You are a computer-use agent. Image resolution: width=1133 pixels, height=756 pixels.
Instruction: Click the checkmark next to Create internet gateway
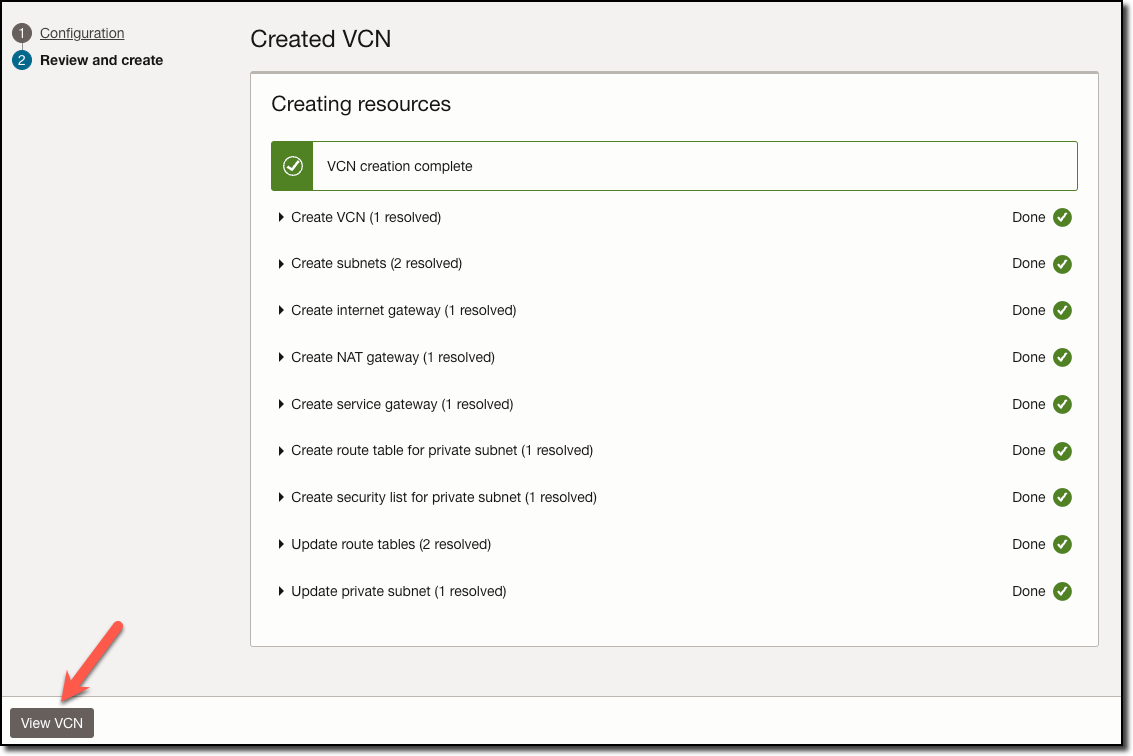pyautogui.click(x=1062, y=310)
